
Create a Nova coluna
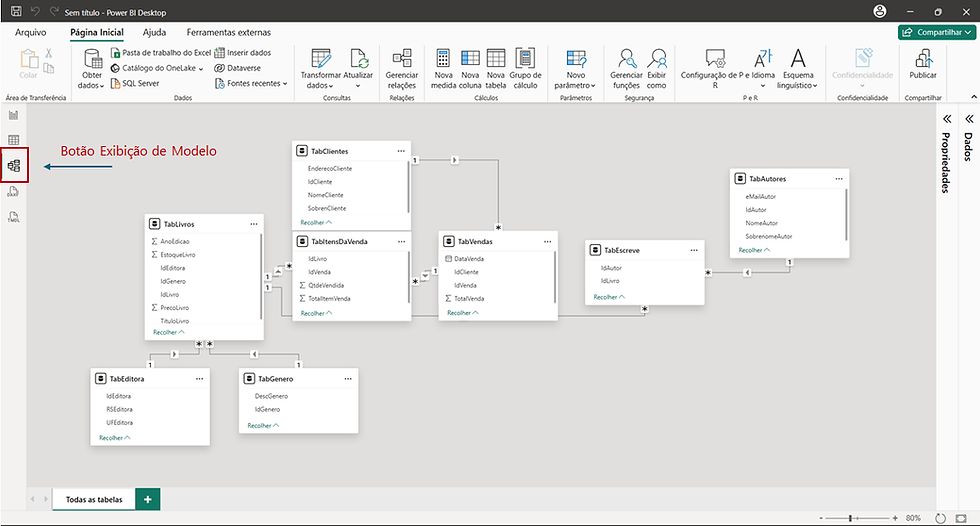(470, 69)
